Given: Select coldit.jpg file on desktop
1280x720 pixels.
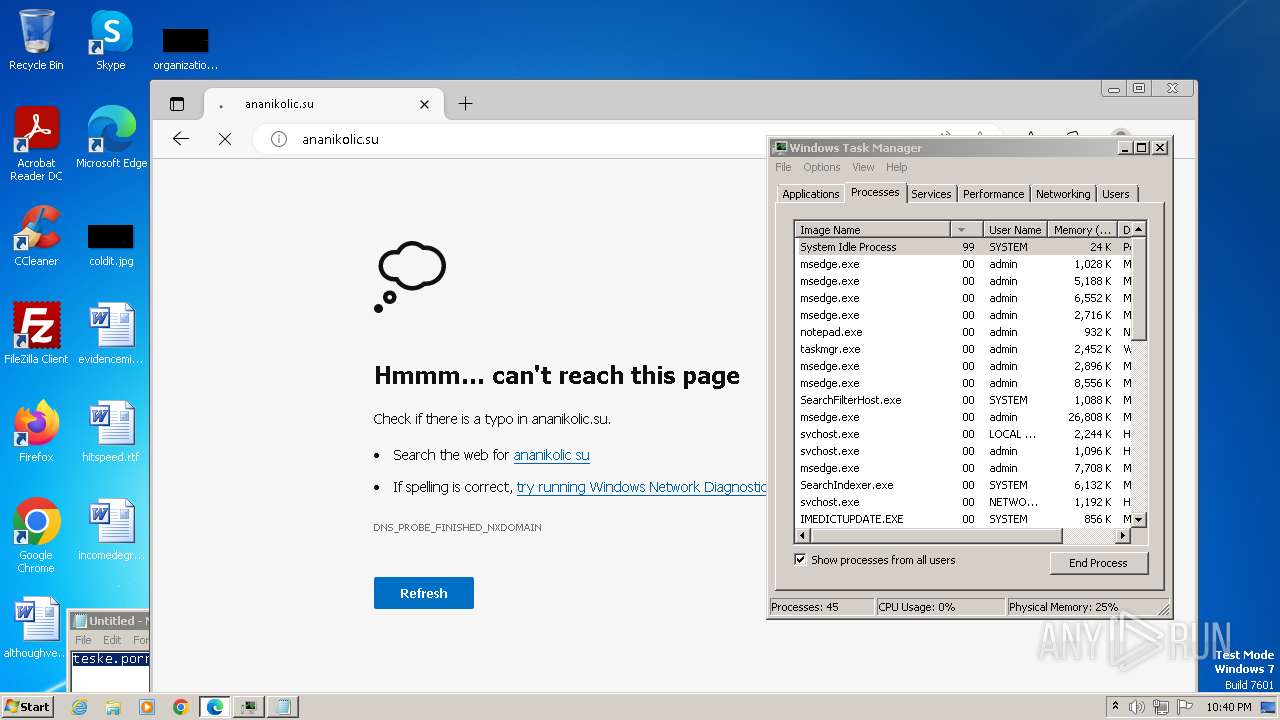Looking at the screenshot, I should (110, 243).
